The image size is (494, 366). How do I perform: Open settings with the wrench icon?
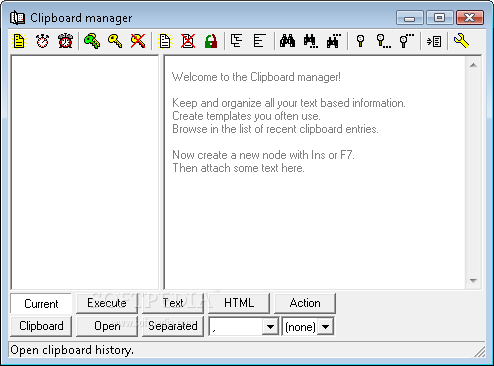(x=461, y=41)
